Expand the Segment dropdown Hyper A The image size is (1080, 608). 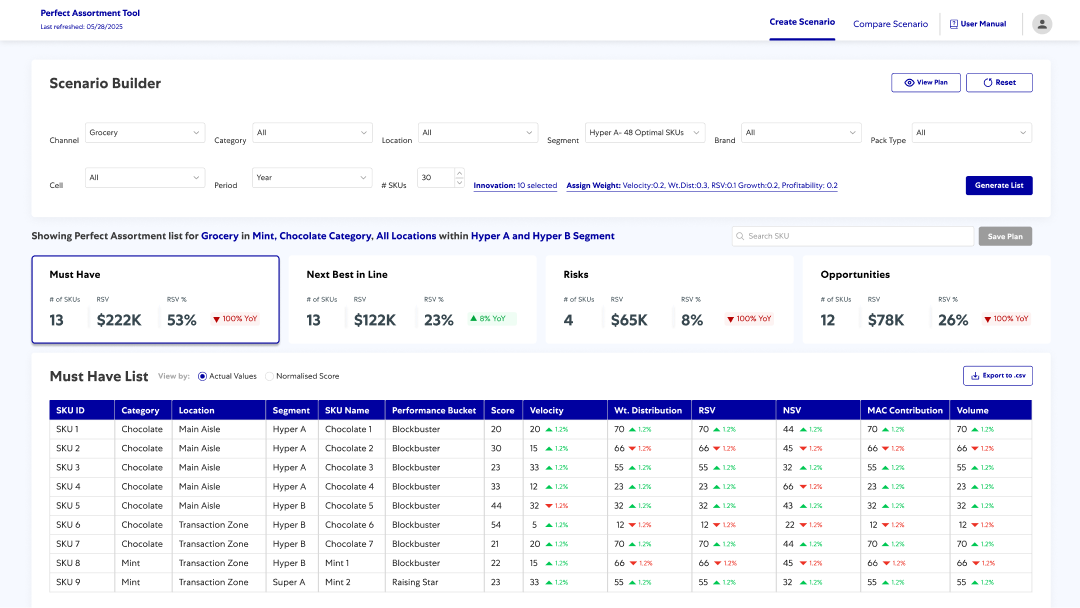[645, 133]
